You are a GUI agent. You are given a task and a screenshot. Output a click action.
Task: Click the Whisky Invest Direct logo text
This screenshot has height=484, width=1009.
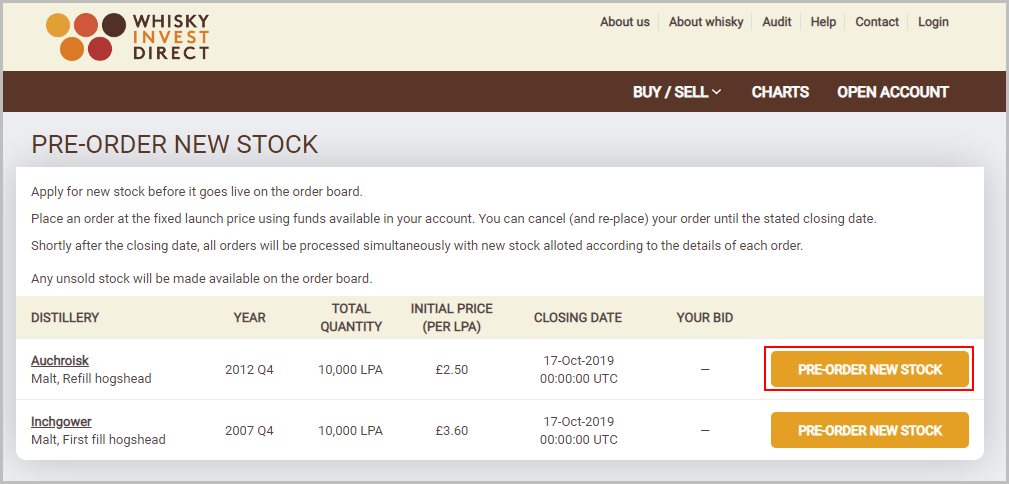click(x=171, y=37)
